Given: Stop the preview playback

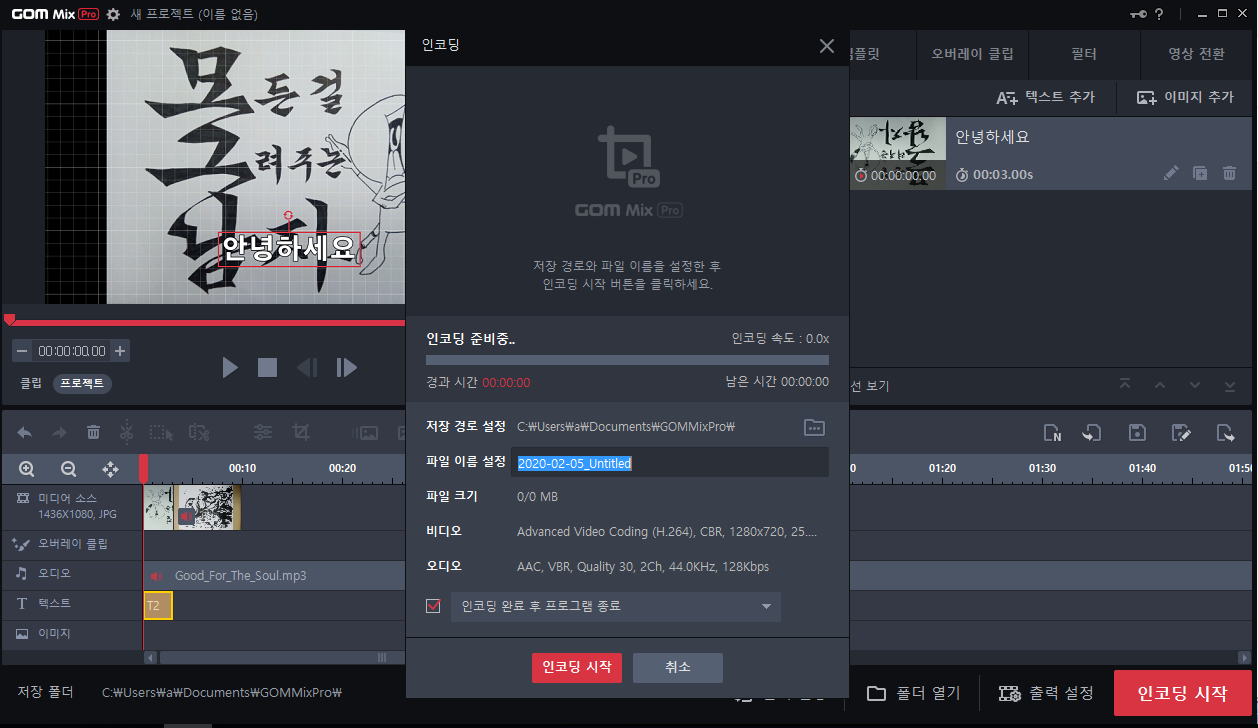Looking at the screenshot, I should click(x=267, y=368).
